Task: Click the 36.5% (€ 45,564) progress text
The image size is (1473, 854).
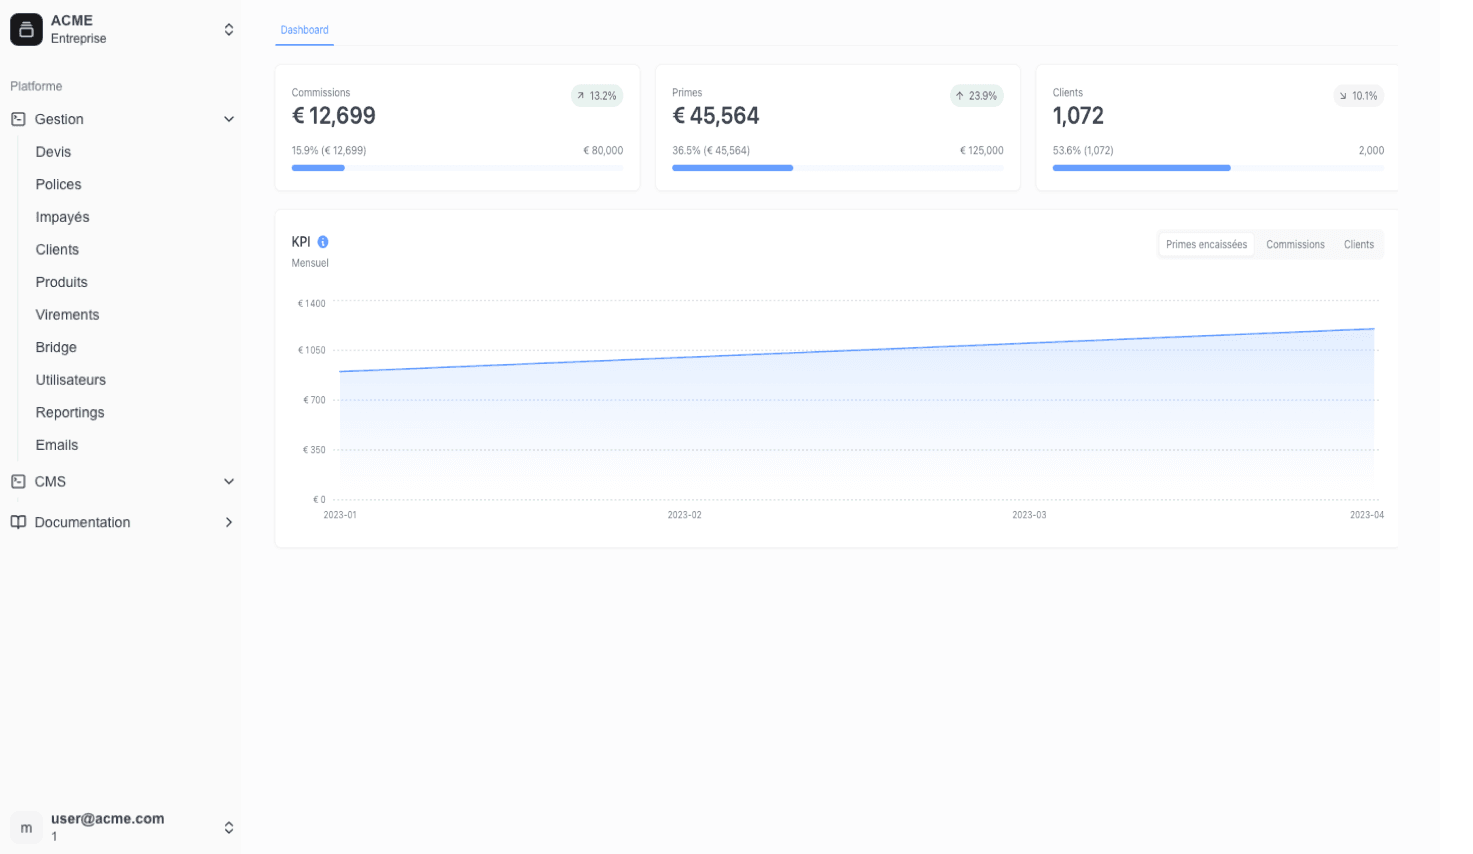Action: 711,151
